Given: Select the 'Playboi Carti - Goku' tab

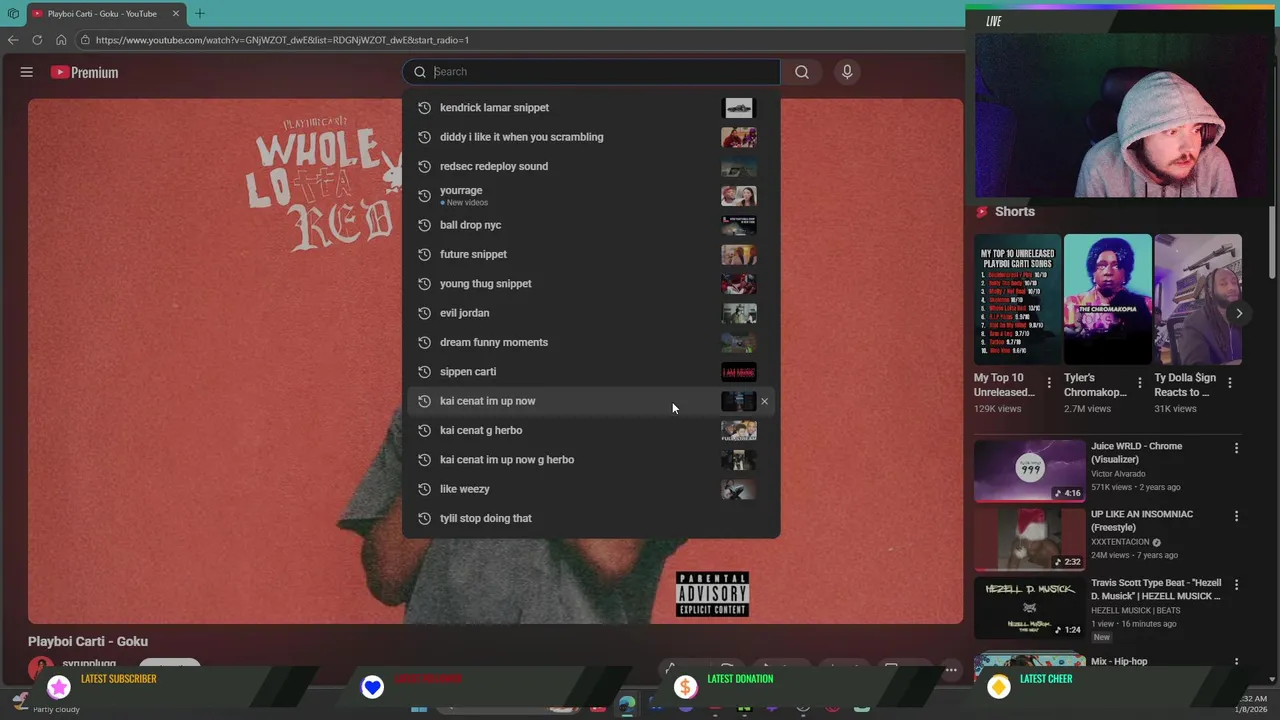Looking at the screenshot, I should 105,14.
